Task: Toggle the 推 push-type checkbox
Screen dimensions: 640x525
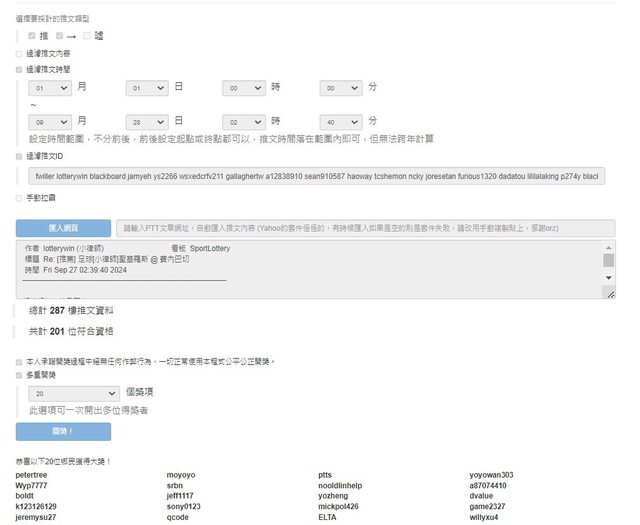Action: [x=32, y=36]
